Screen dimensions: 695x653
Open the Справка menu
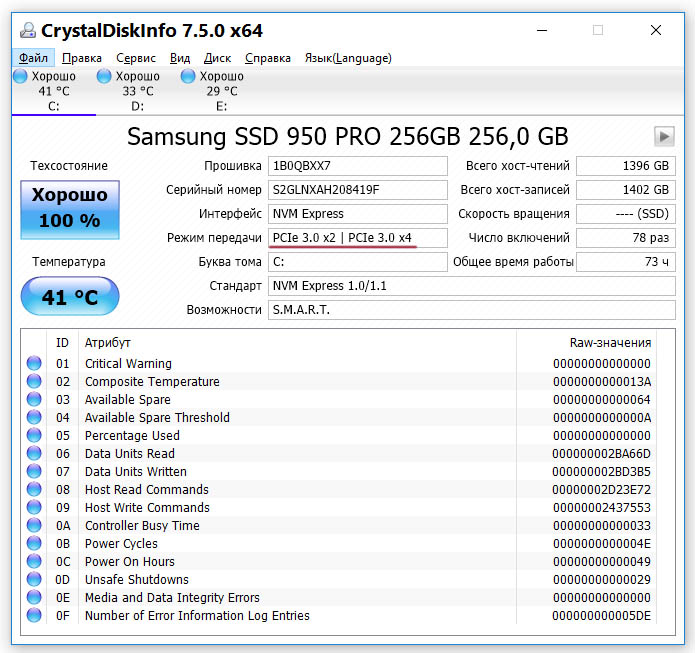pyautogui.click(x=268, y=58)
